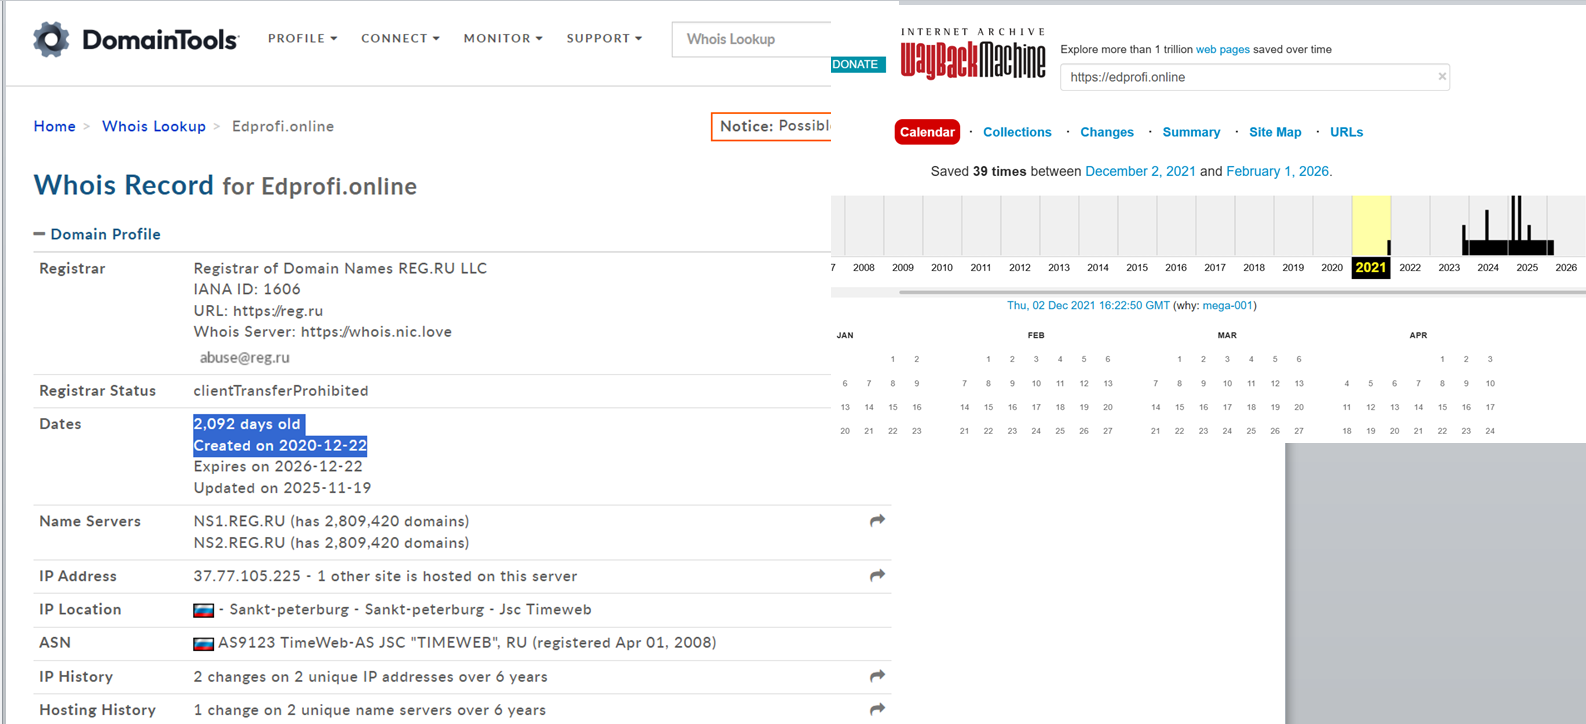Image resolution: width=1586 pixels, height=724 pixels.
Task: Click the mega-001 collection link
Action: 1228,306
